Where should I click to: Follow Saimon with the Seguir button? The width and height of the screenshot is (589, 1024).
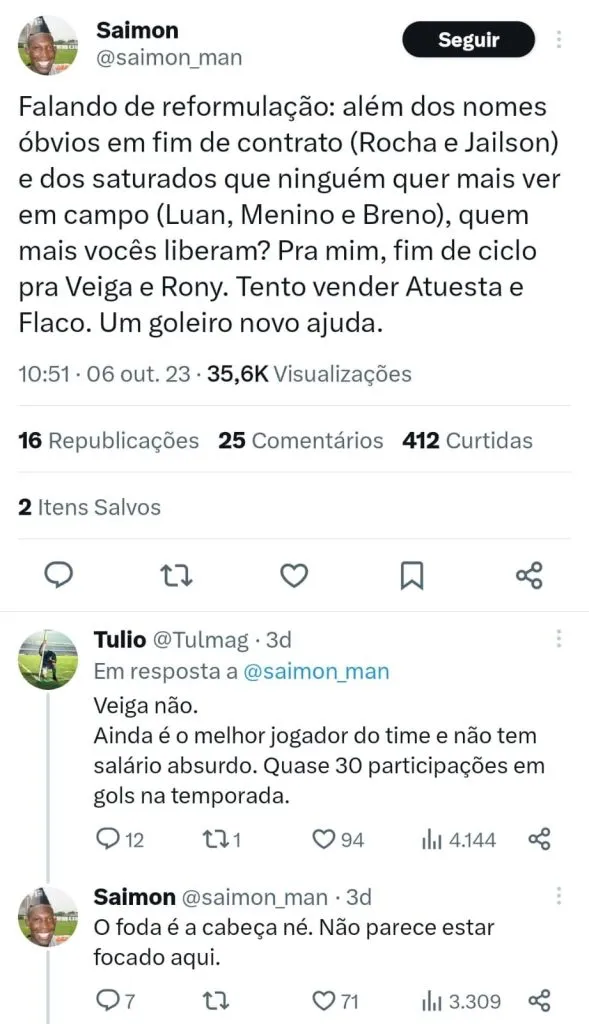469,39
